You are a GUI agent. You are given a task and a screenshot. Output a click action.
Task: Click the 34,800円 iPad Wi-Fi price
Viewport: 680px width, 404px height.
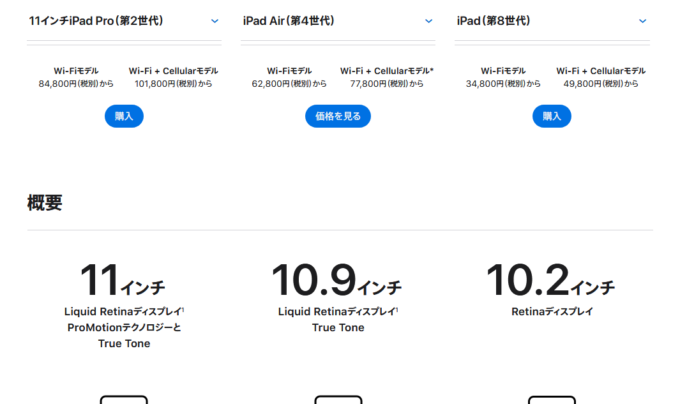tap(503, 84)
